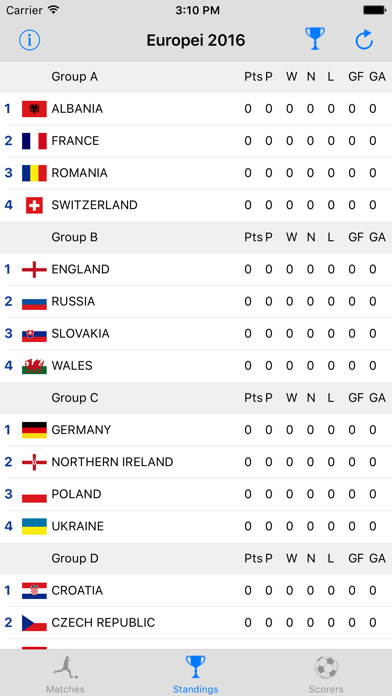392x696 pixels.
Task: Select the Standings tab
Action: click(x=195, y=674)
